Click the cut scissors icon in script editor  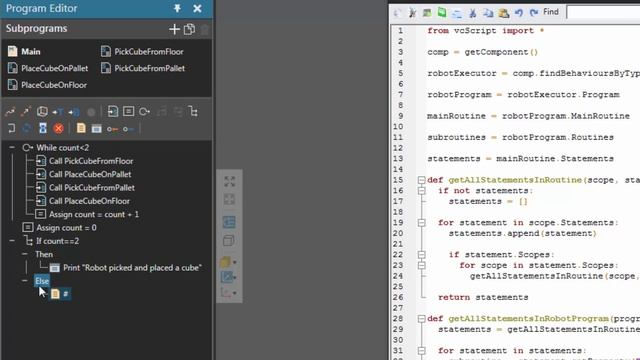tap(473, 13)
